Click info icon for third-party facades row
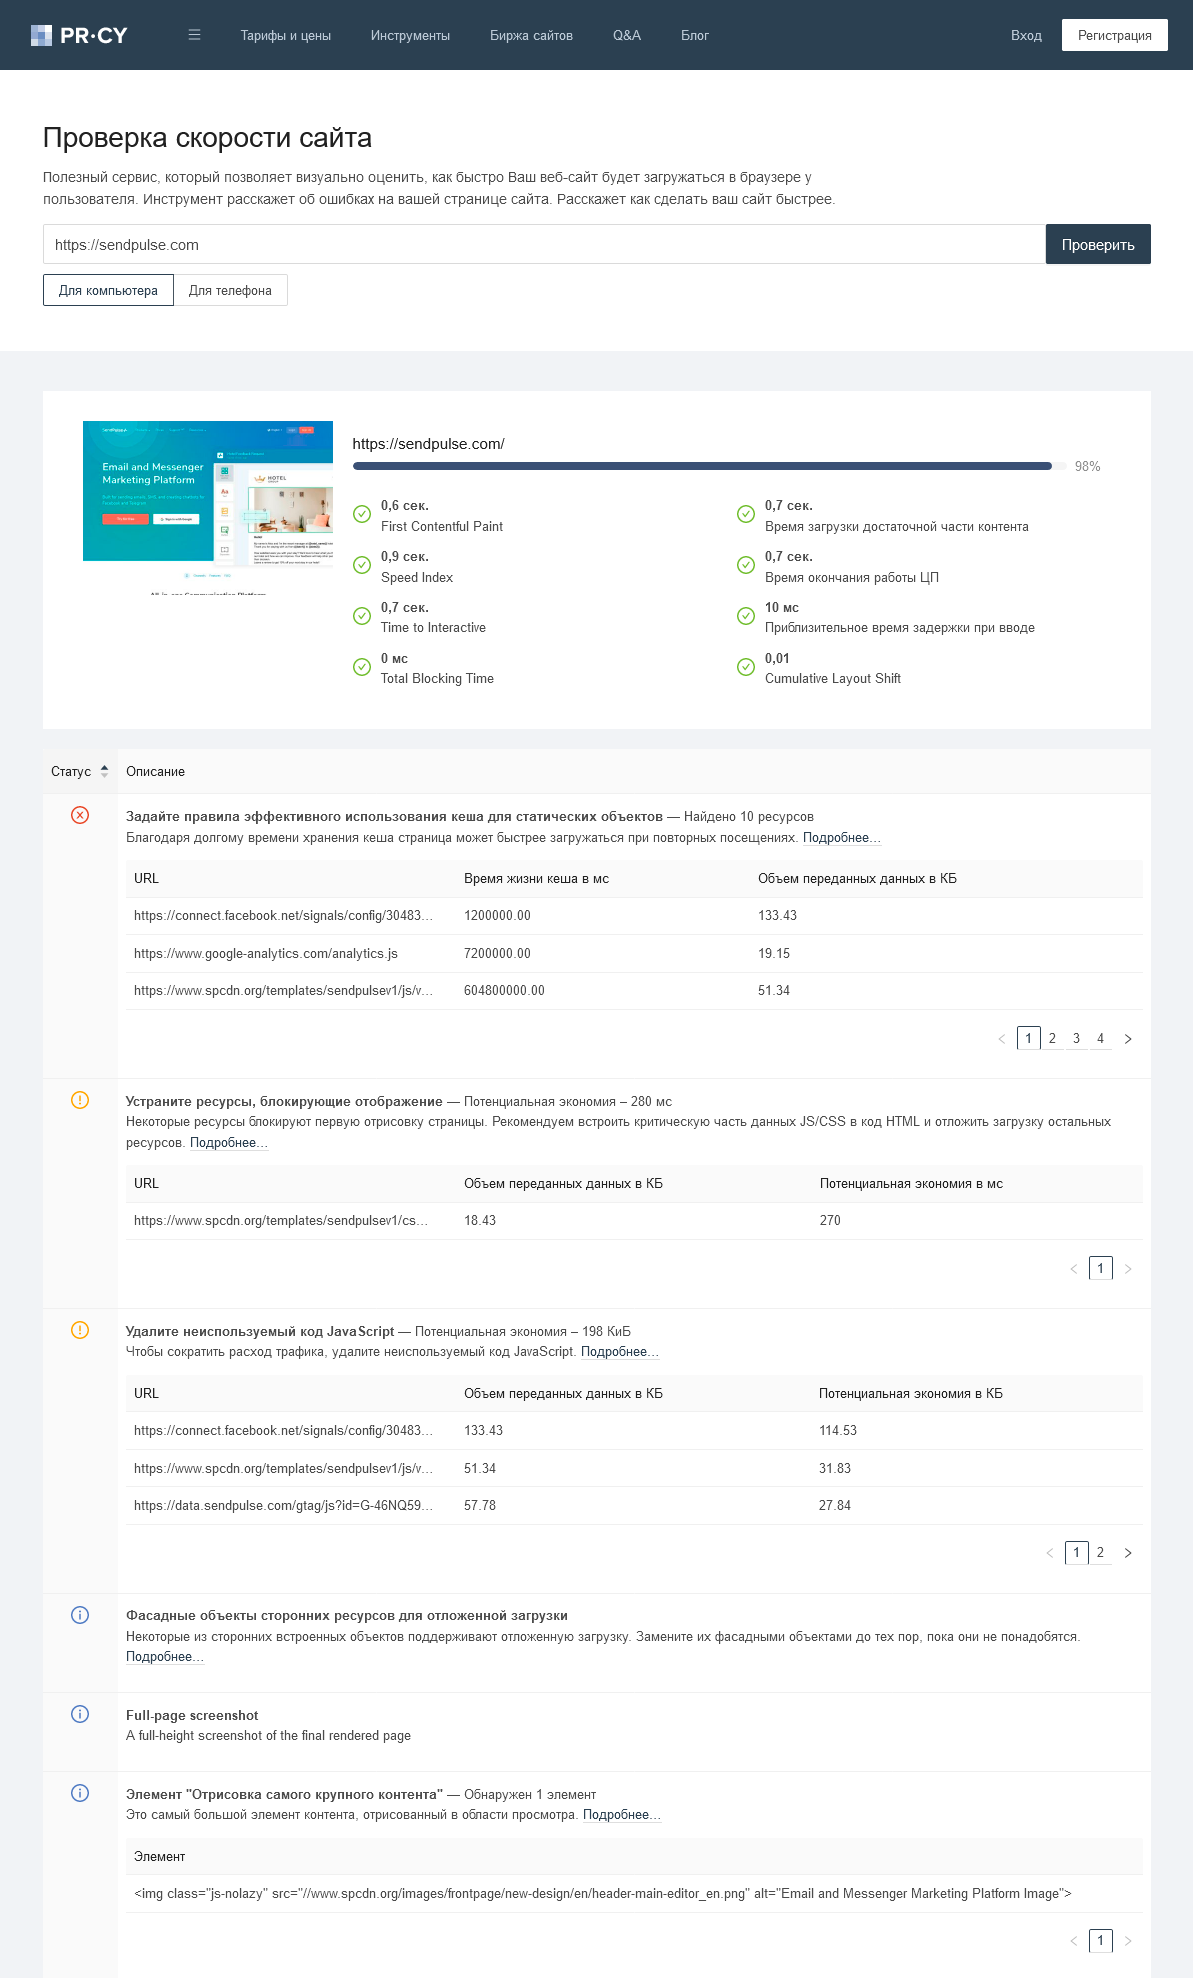The image size is (1193, 1978). (x=80, y=1615)
